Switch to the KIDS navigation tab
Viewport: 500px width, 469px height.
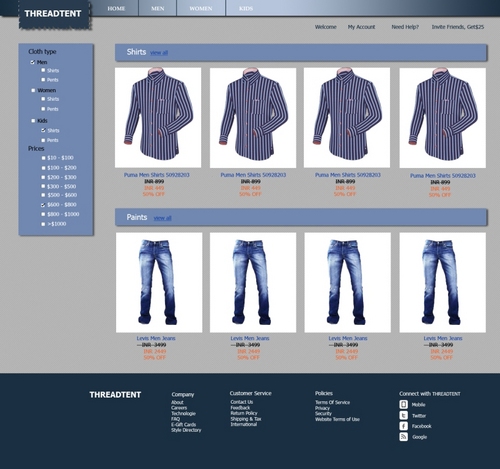(x=246, y=8)
